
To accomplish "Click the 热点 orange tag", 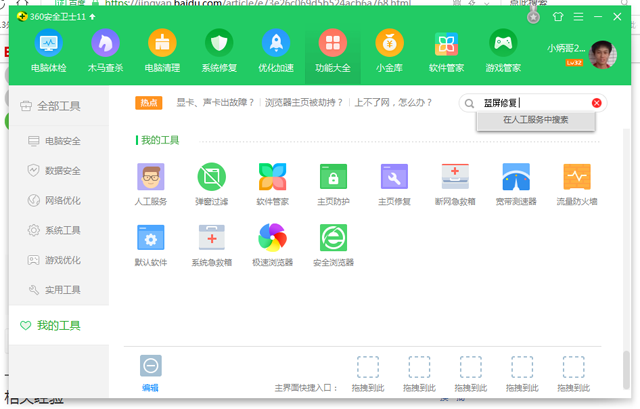I will point(149,103).
